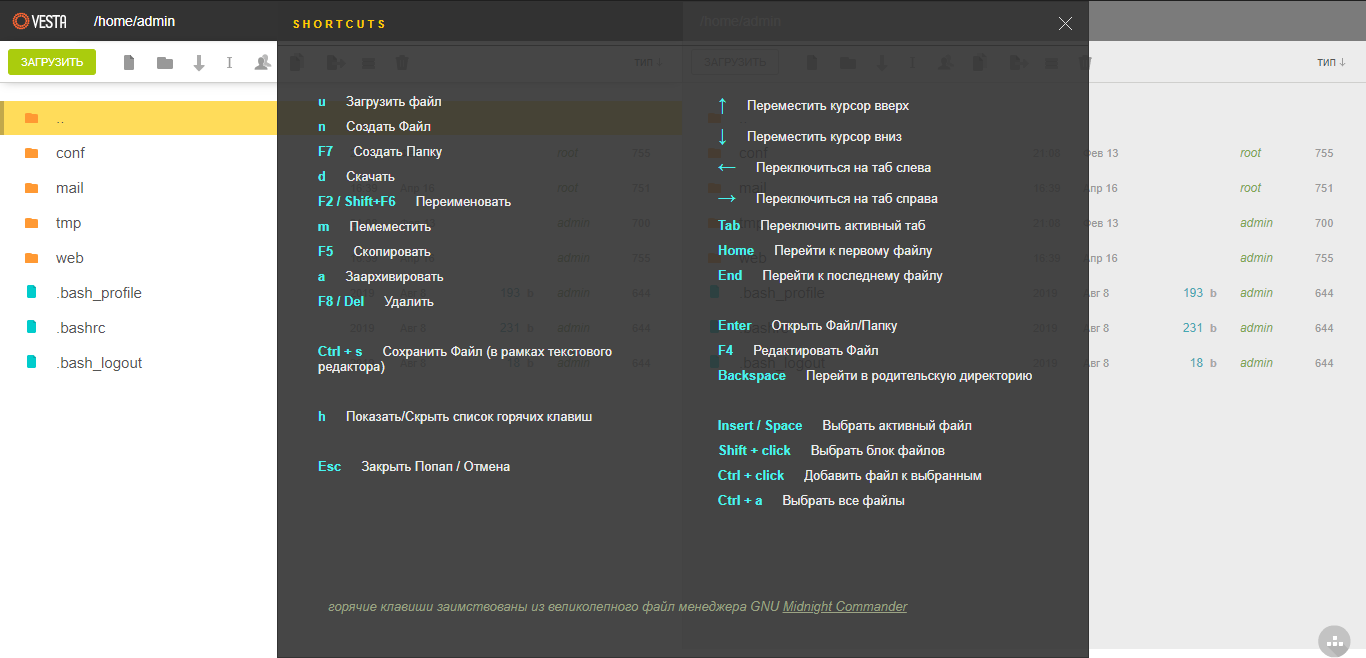
Task: Select the 'conf' folder name in left panel
Action: point(70,153)
